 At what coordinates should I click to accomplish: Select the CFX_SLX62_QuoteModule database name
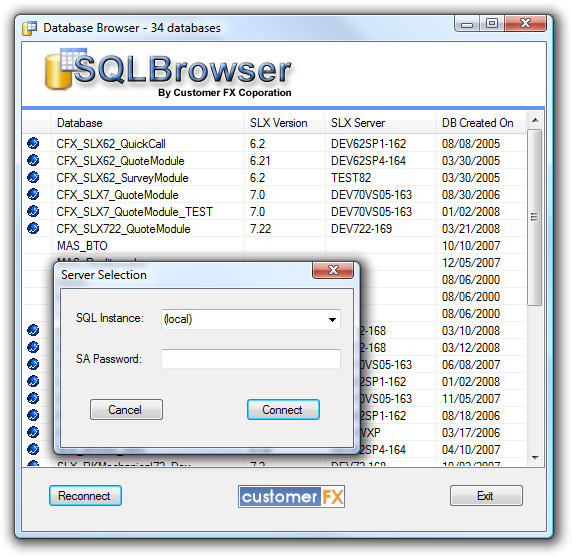[x=120, y=161]
